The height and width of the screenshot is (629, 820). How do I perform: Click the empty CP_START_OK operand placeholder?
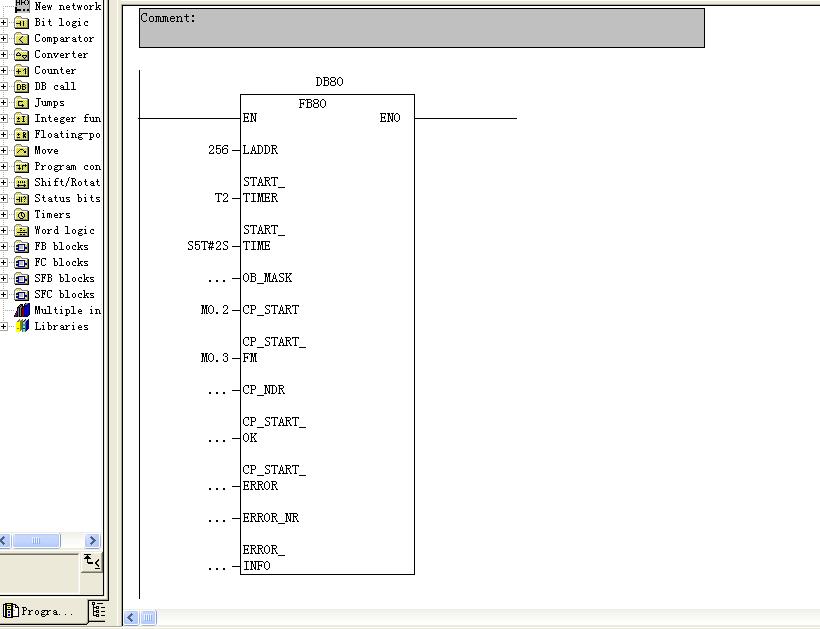click(217, 439)
